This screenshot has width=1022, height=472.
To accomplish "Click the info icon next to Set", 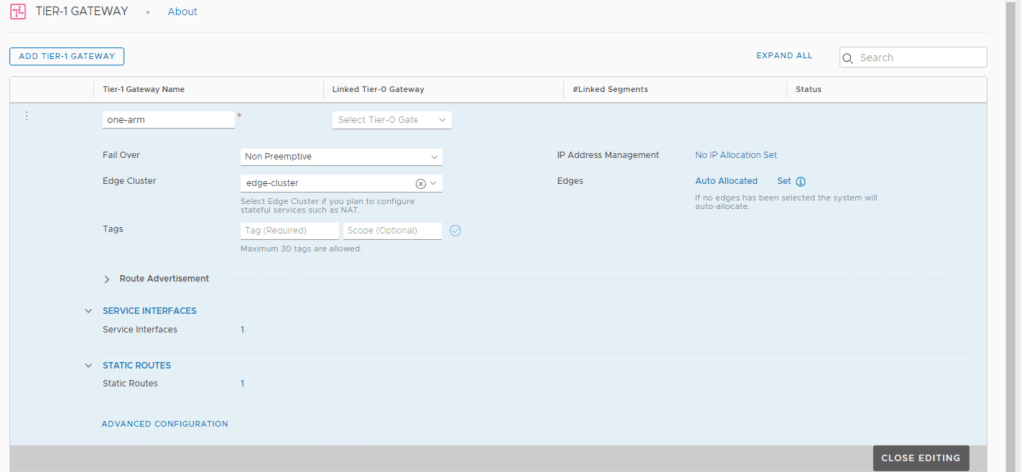I will (x=801, y=182).
